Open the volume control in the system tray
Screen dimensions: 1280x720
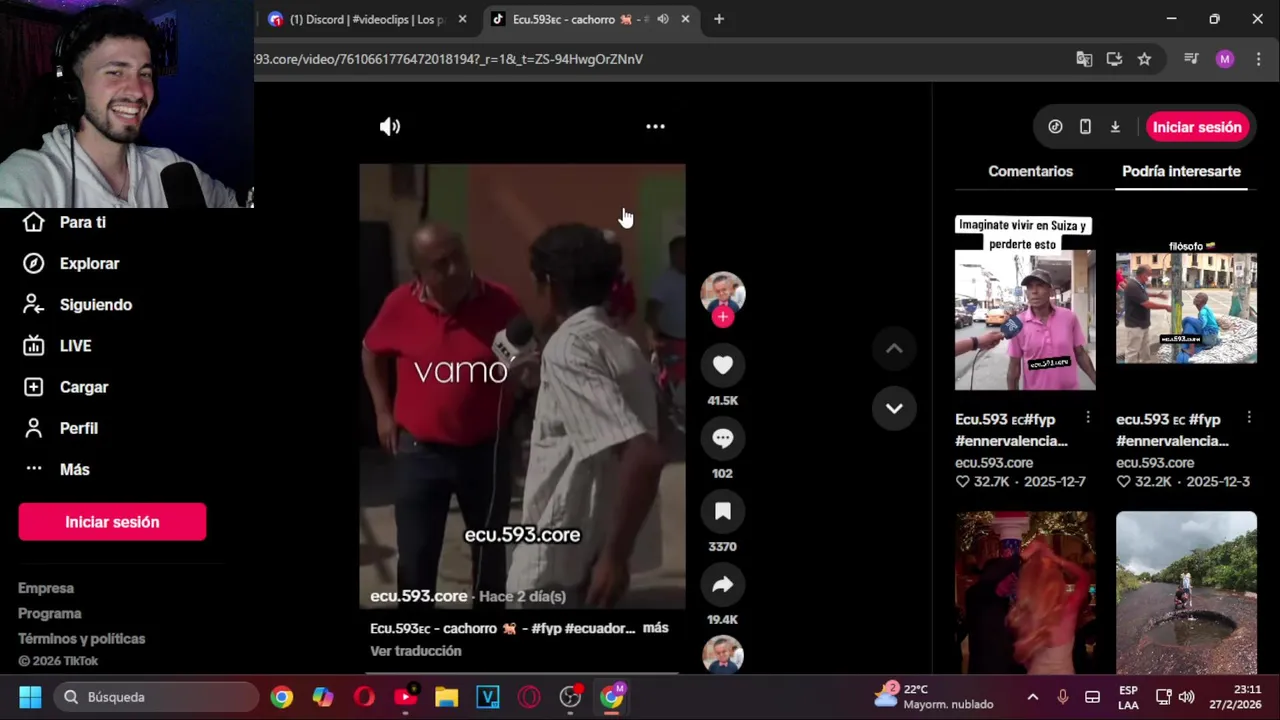(1187, 697)
